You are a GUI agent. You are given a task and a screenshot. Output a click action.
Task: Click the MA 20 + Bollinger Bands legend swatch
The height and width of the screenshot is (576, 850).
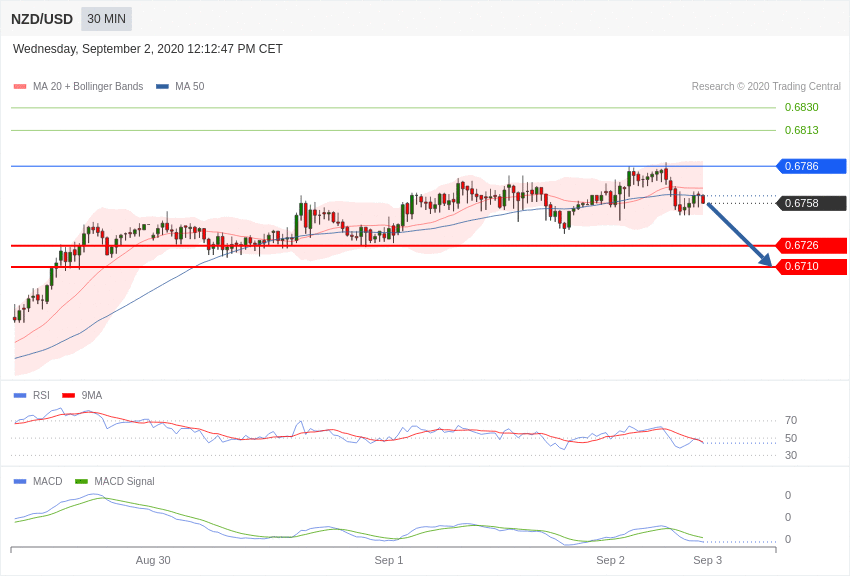click(20, 86)
